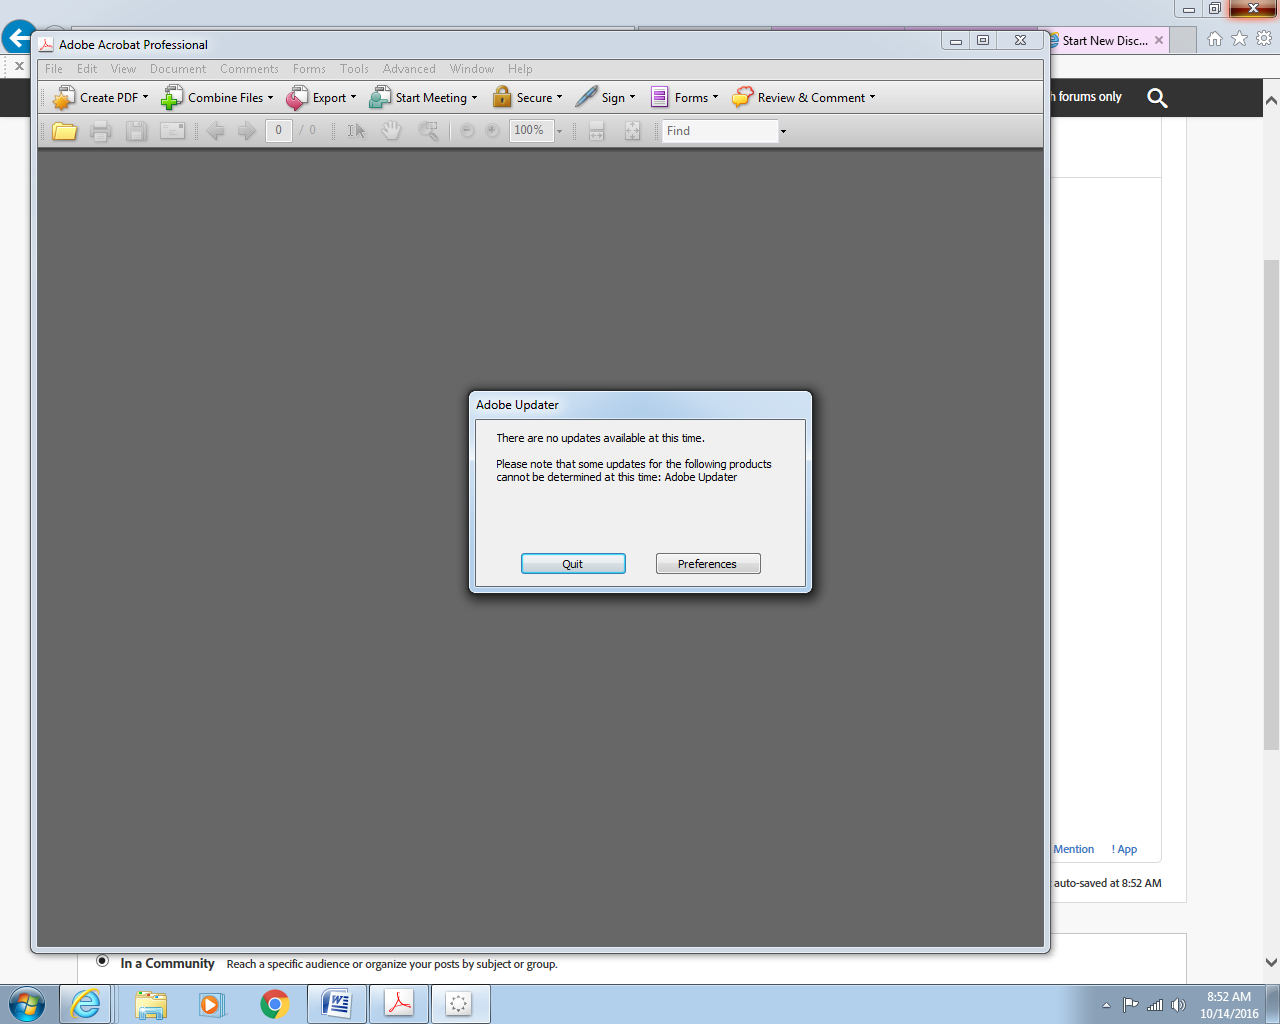Click the zoom out minus icon
The image size is (1280, 1024).
tap(467, 131)
